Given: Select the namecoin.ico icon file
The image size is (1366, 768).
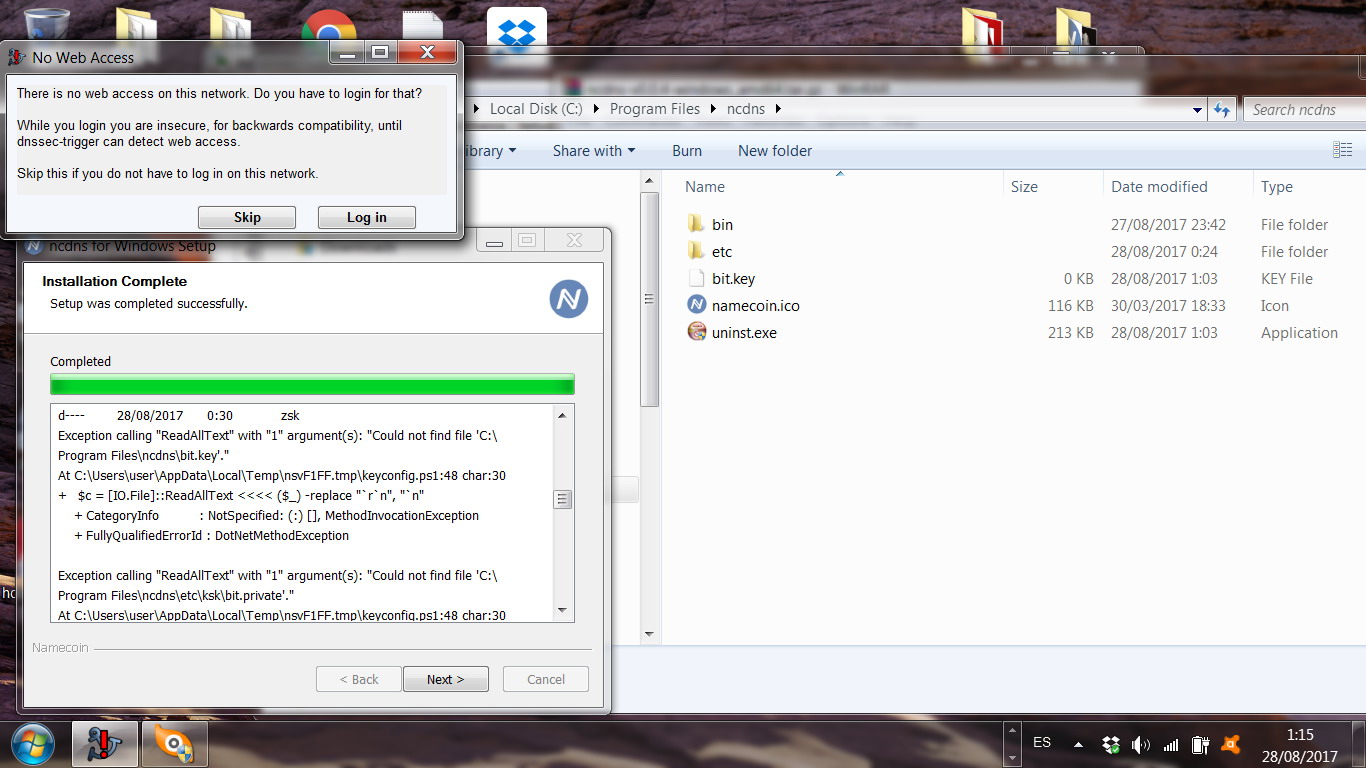Looking at the screenshot, I should point(697,305).
